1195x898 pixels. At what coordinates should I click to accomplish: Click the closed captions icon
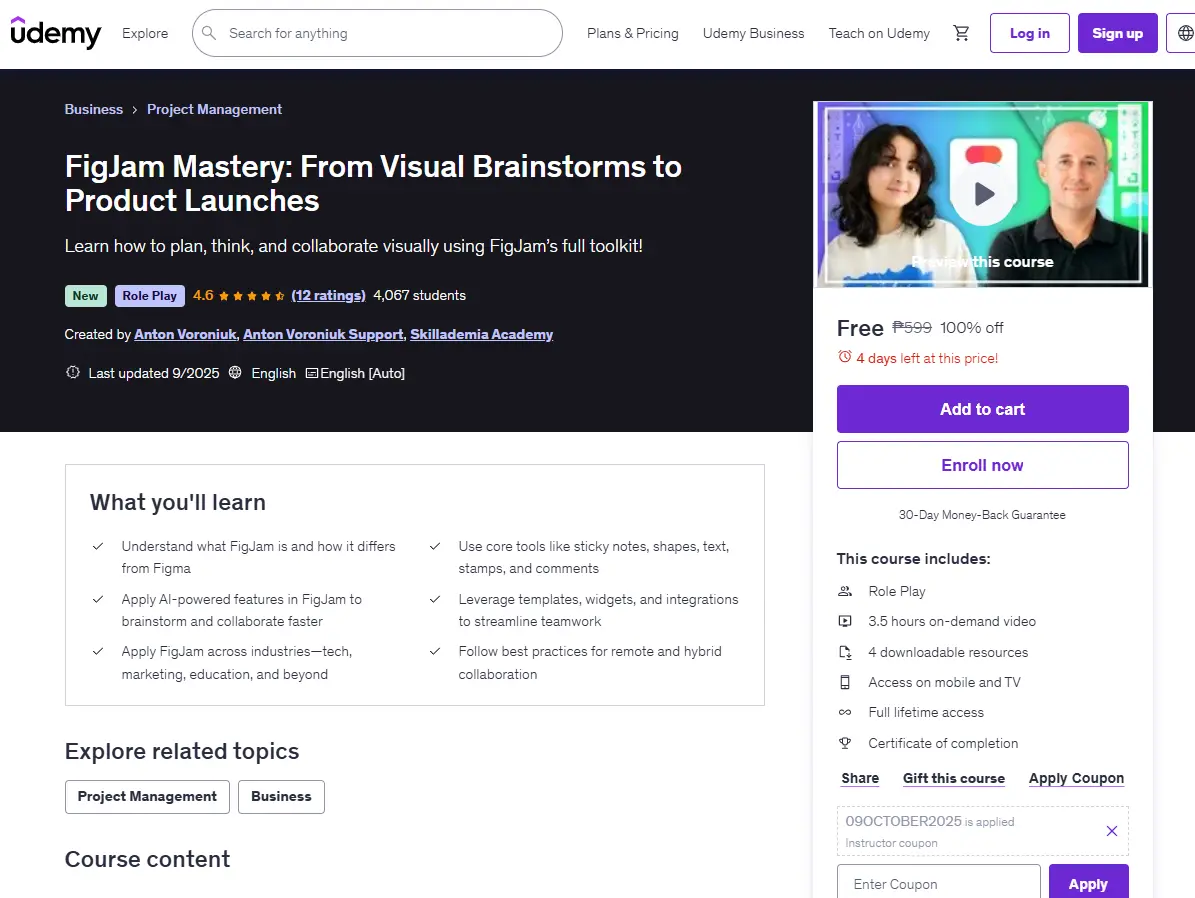click(x=312, y=374)
